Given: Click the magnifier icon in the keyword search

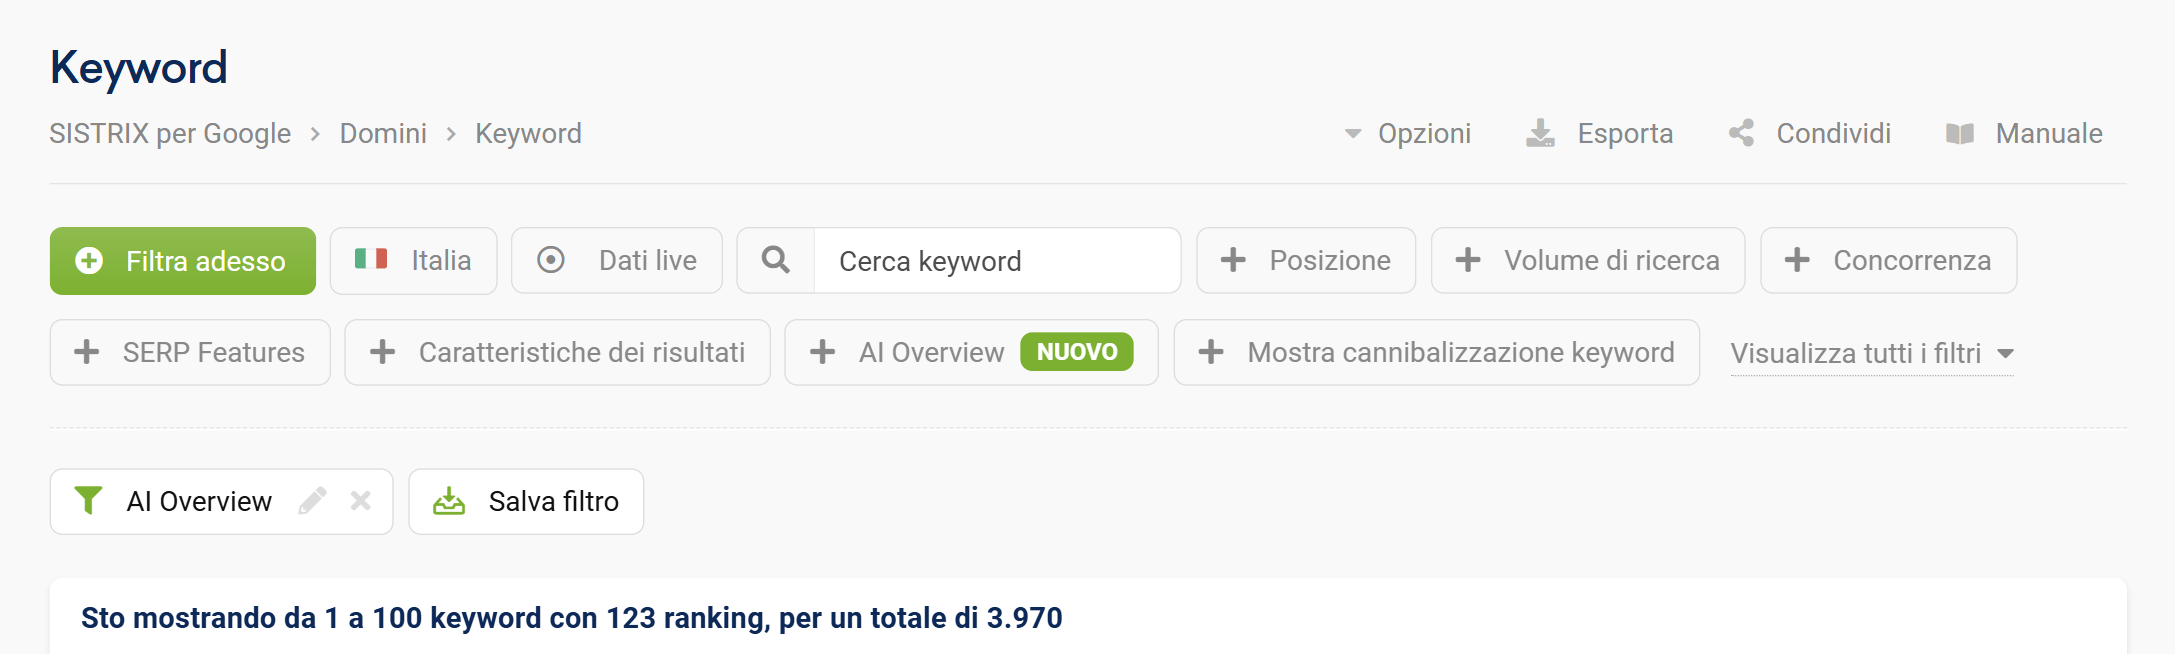Looking at the screenshot, I should [x=774, y=260].
